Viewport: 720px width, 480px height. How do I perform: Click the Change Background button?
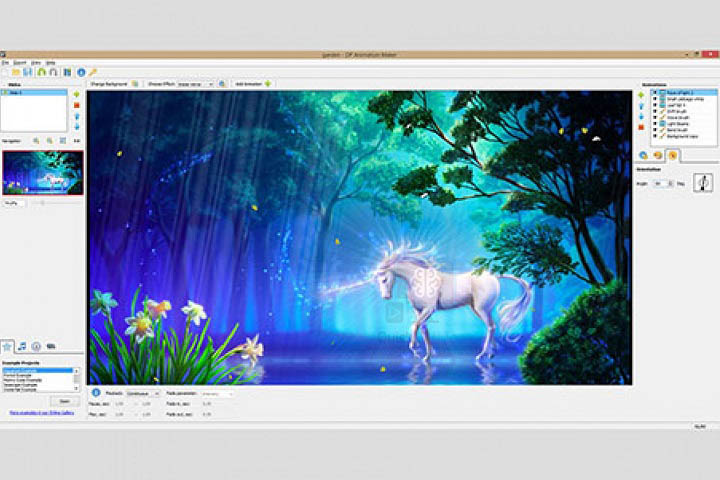click(114, 84)
